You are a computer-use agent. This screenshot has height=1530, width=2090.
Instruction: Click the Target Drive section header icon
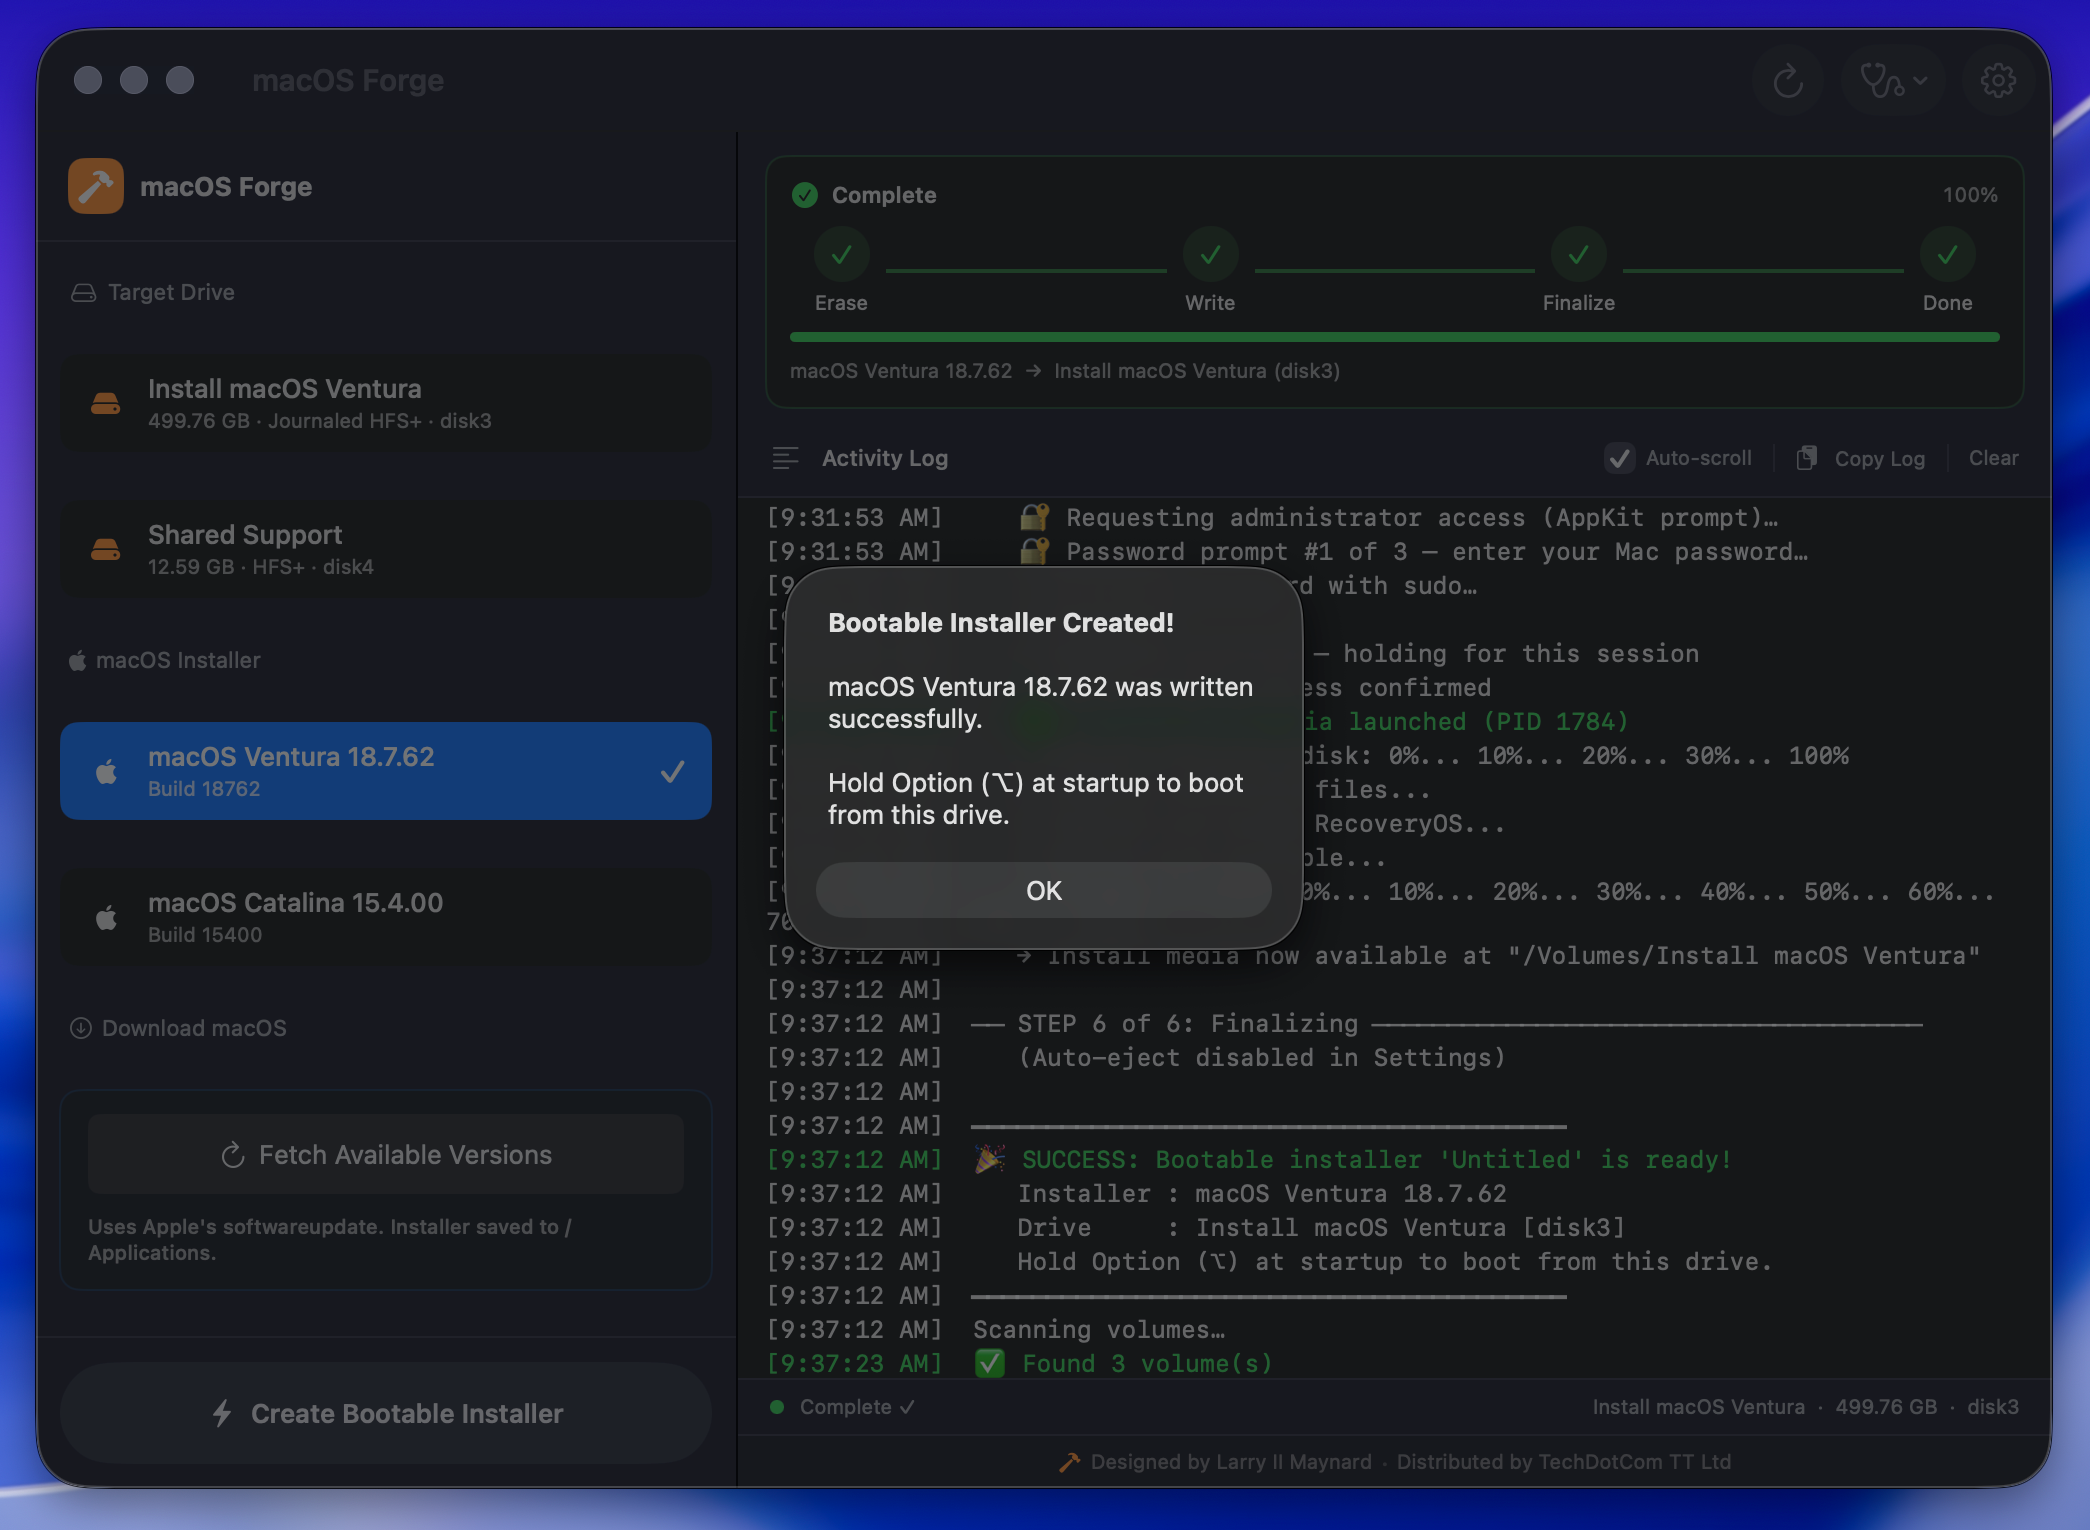pyautogui.click(x=84, y=292)
